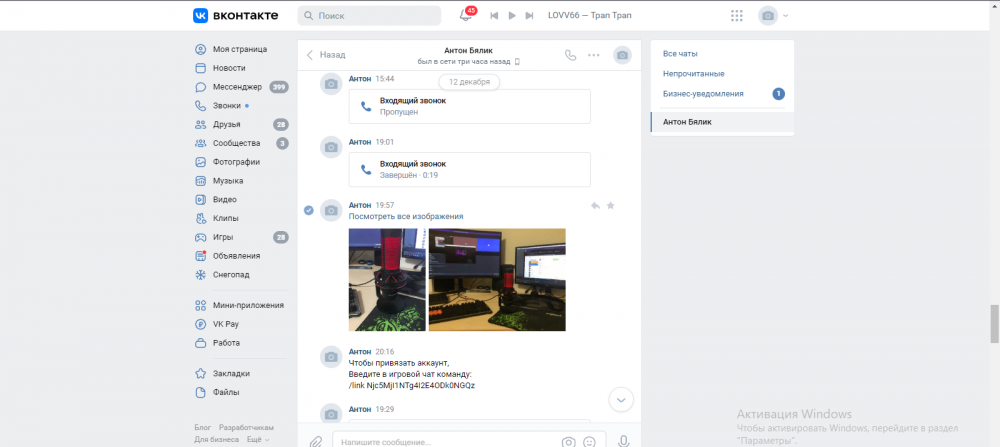Start a call with the phone icon
Image resolution: width=1000 pixels, height=447 pixels.
tap(571, 55)
